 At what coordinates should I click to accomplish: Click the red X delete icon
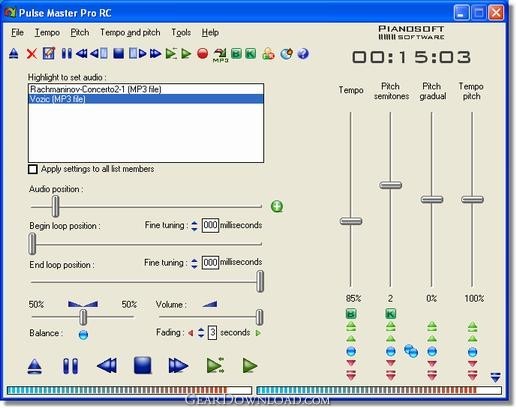(x=32, y=54)
